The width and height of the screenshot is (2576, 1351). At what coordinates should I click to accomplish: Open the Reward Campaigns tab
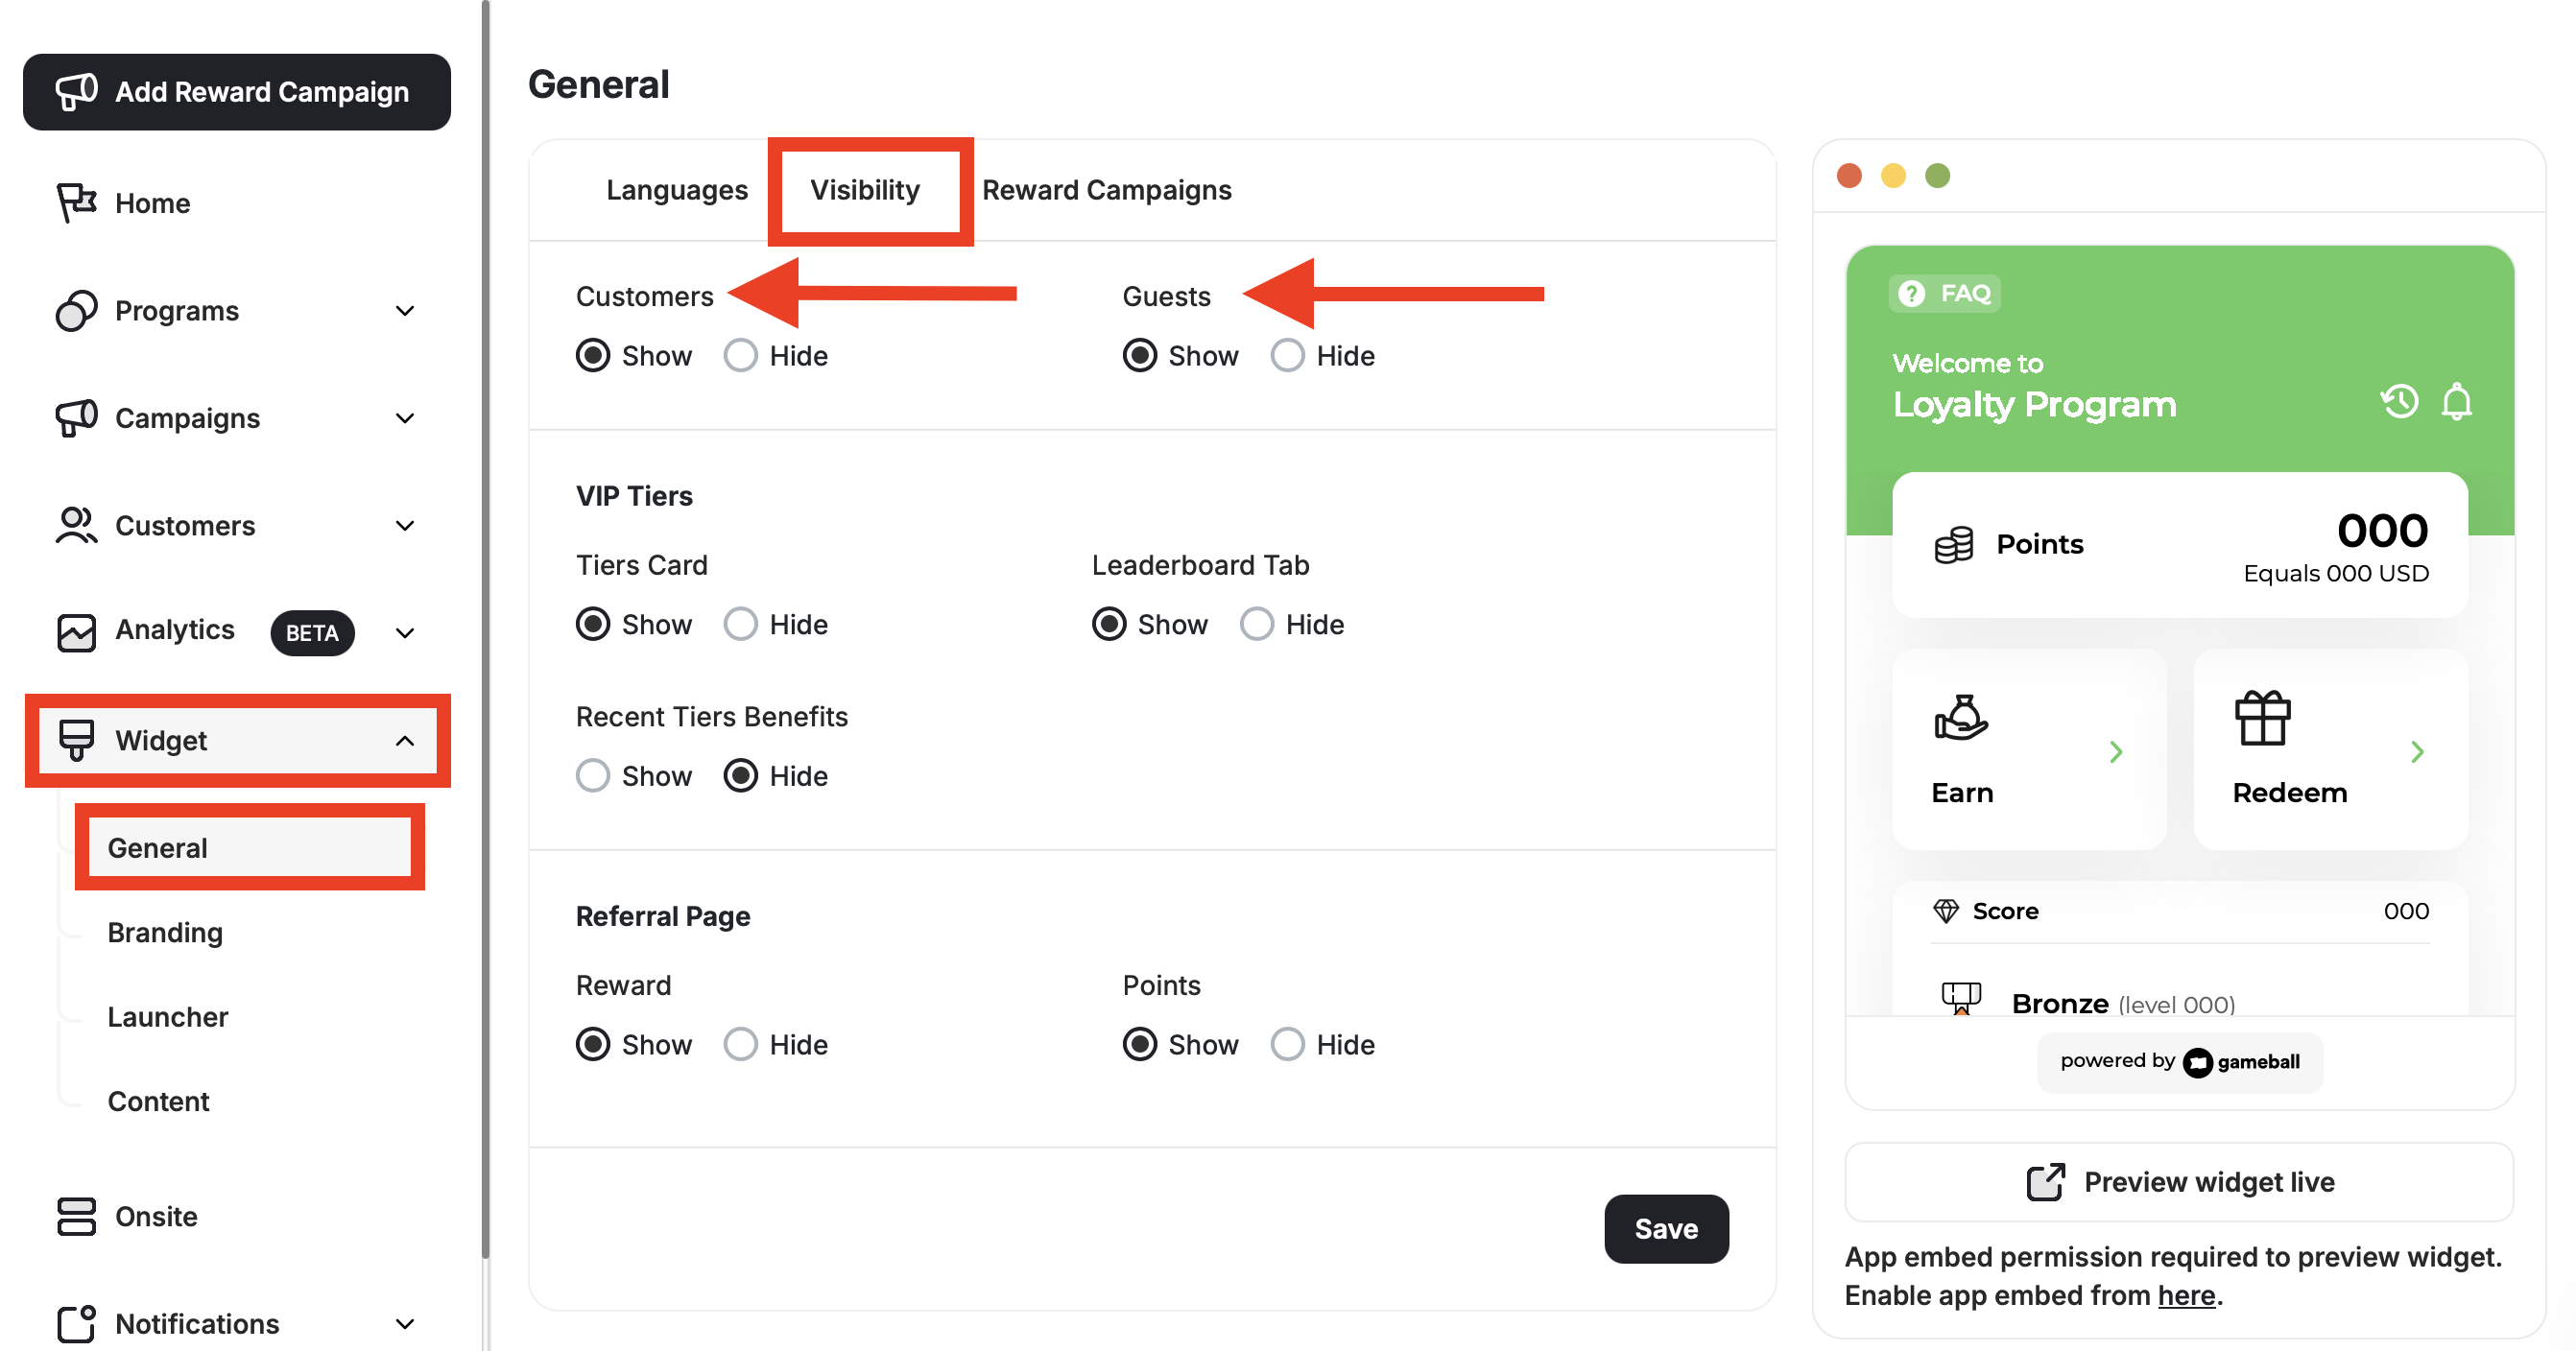point(1106,189)
